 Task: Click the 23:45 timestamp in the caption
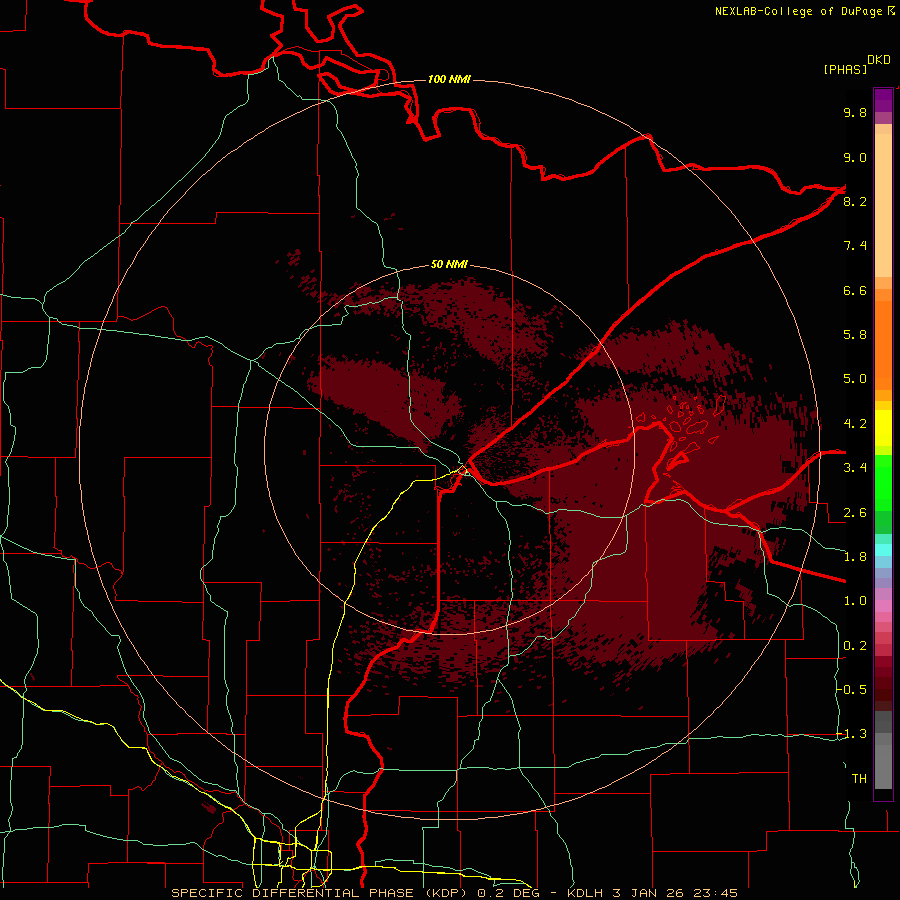pos(715,893)
